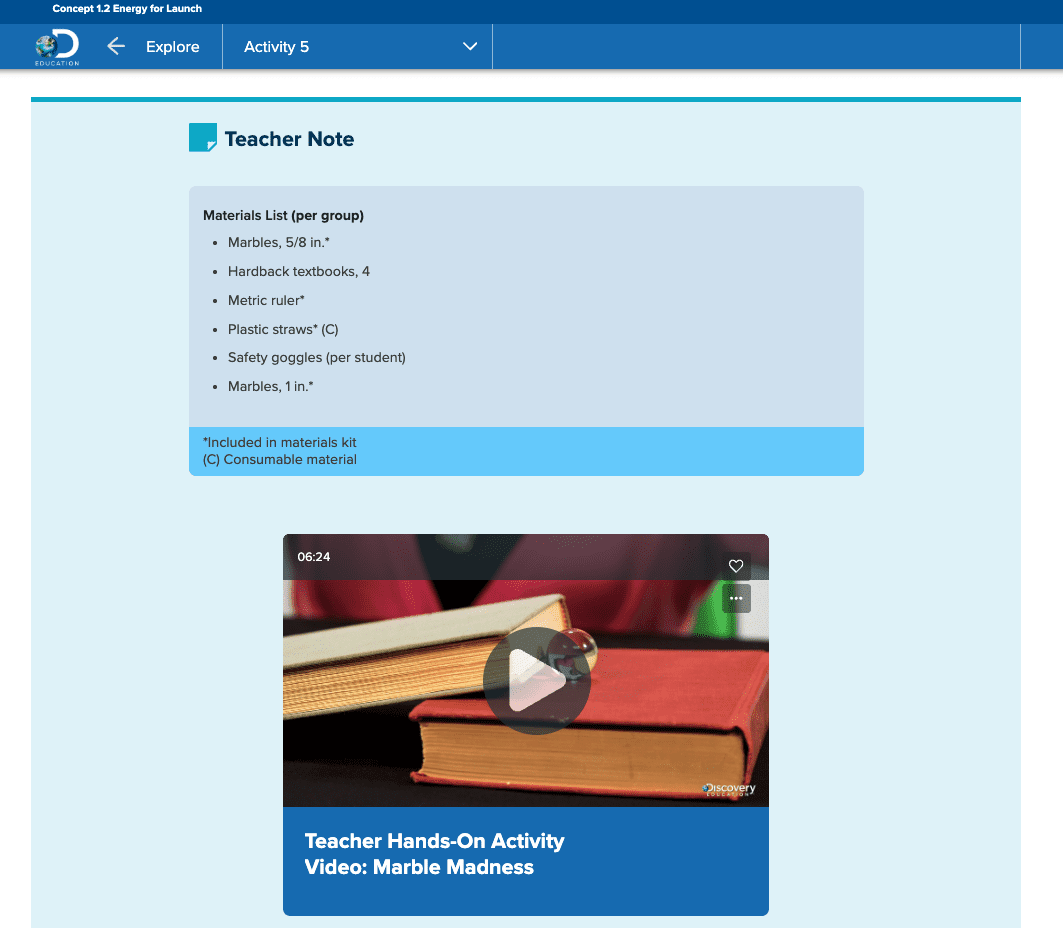Click the back arrow in the navigation bar

coord(116,46)
